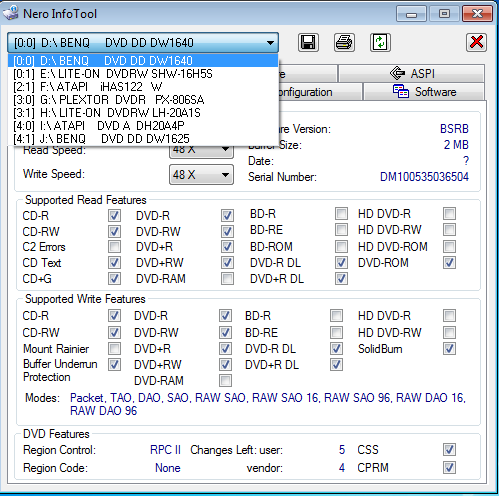Switch to the Software tab

(x=423, y=92)
